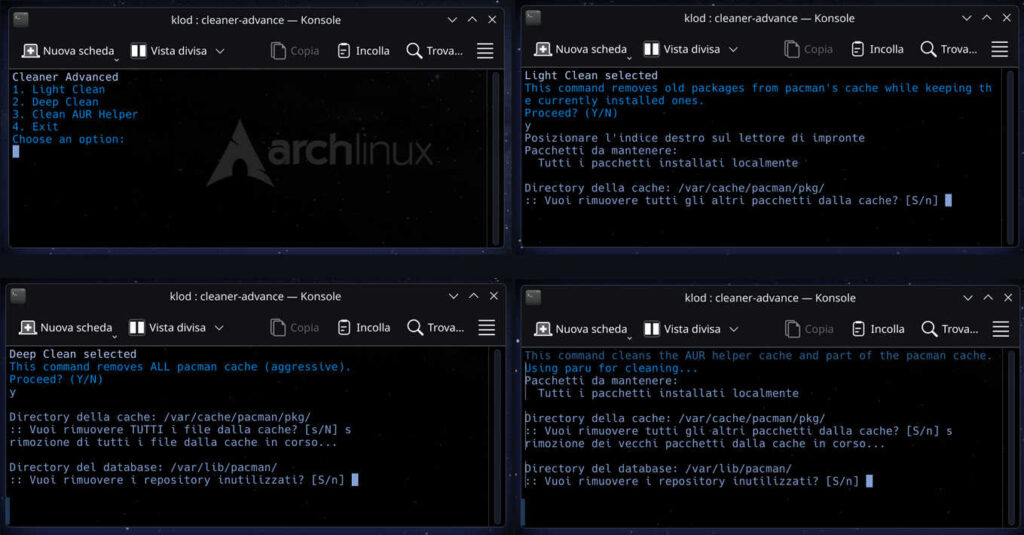Click Trova search icon in the Deep Clean window
Screen dimensions: 1024x535
tap(414, 328)
